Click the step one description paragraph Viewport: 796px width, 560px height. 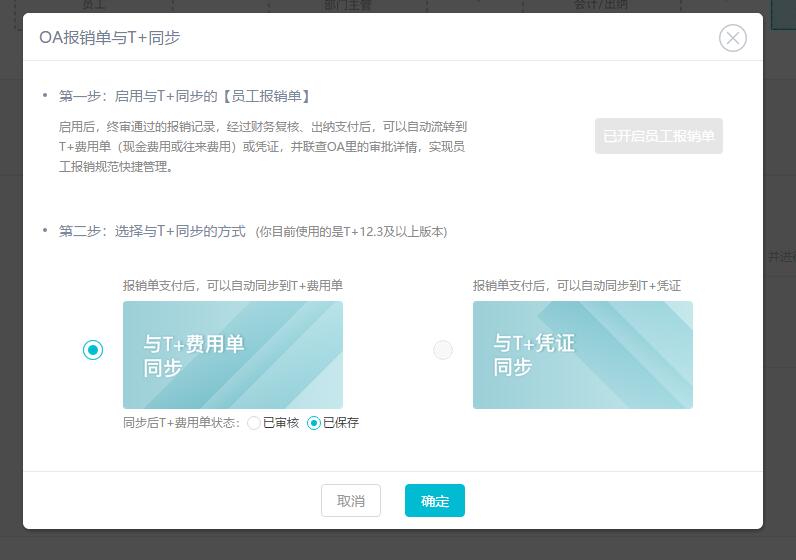262,147
